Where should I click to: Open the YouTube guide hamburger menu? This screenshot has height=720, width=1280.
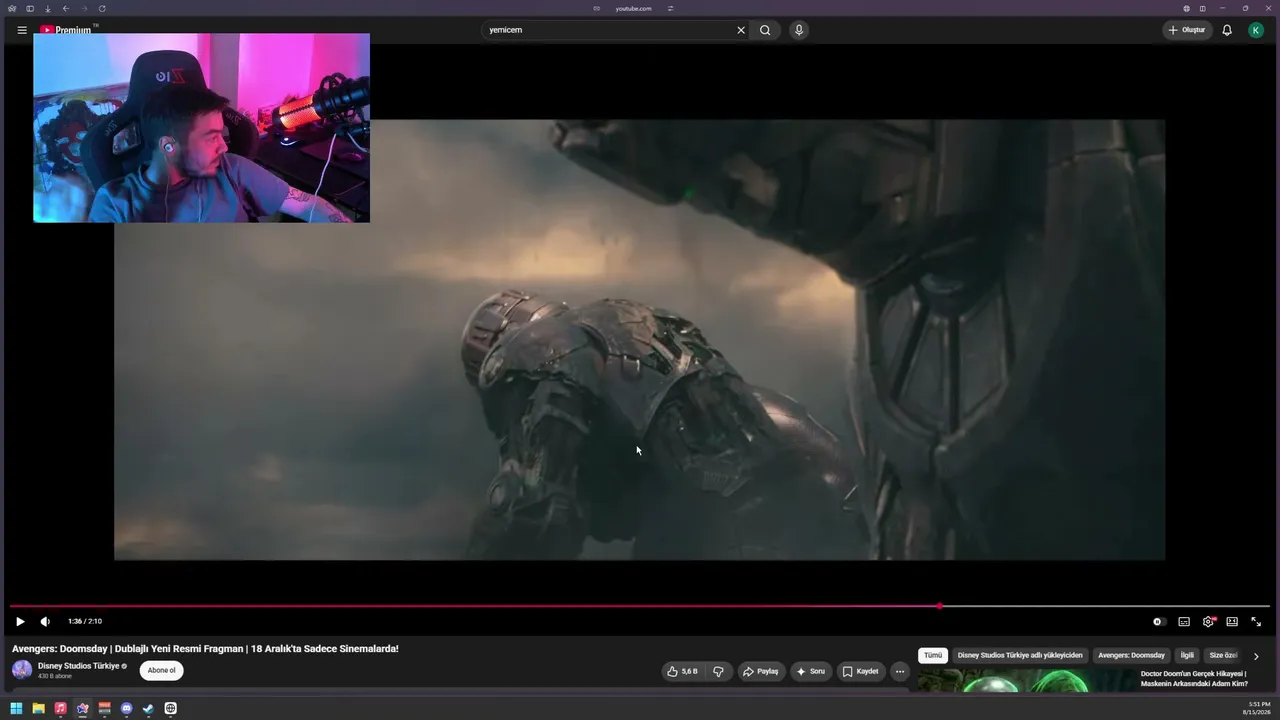pyautogui.click(x=22, y=30)
